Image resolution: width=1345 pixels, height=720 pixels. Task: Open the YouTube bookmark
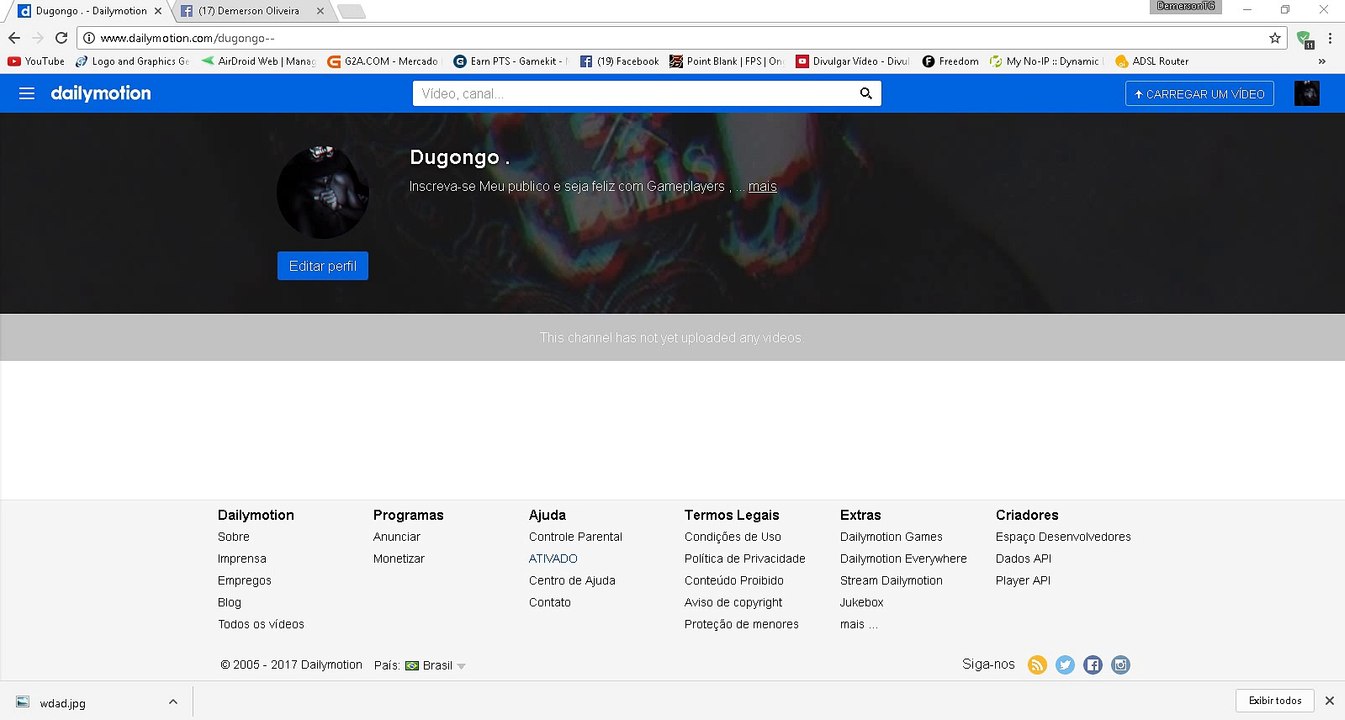pyautogui.click(x=36, y=61)
